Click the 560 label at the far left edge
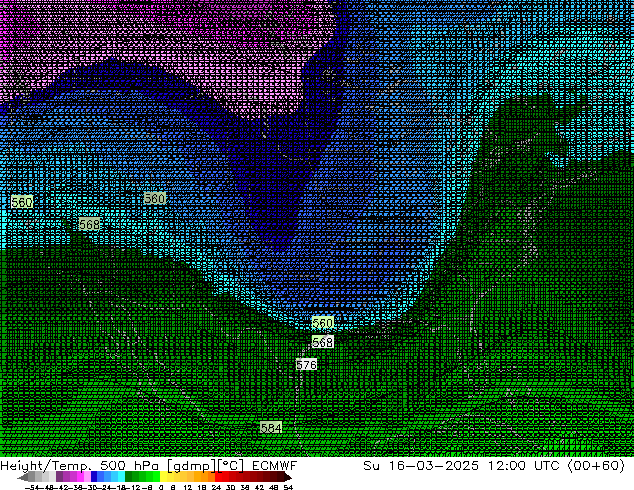Image resolution: width=634 pixels, height=490 pixels. 22,202
